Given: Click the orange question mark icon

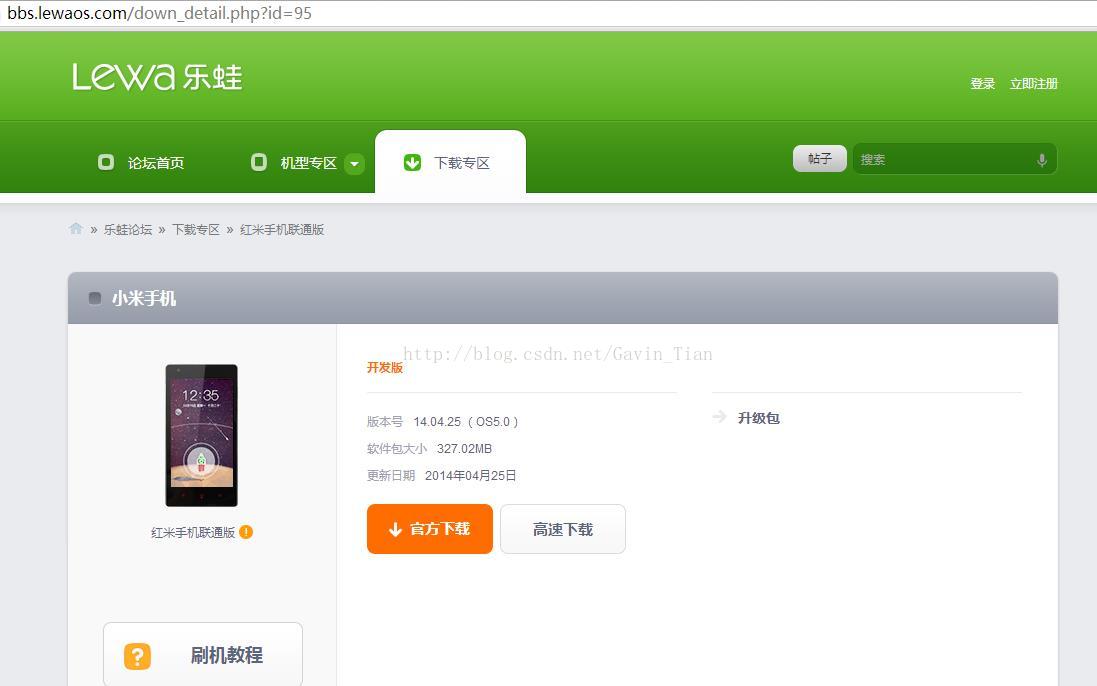Looking at the screenshot, I should coord(137,657).
